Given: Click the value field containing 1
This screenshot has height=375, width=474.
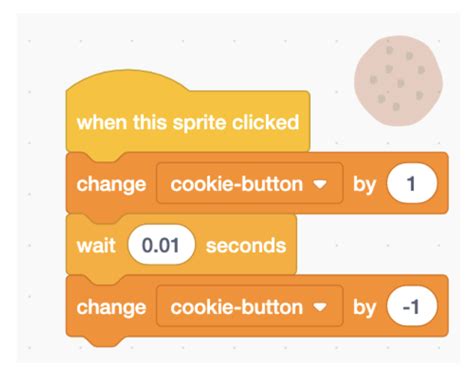Looking at the screenshot, I should pyautogui.click(x=412, y=183).
